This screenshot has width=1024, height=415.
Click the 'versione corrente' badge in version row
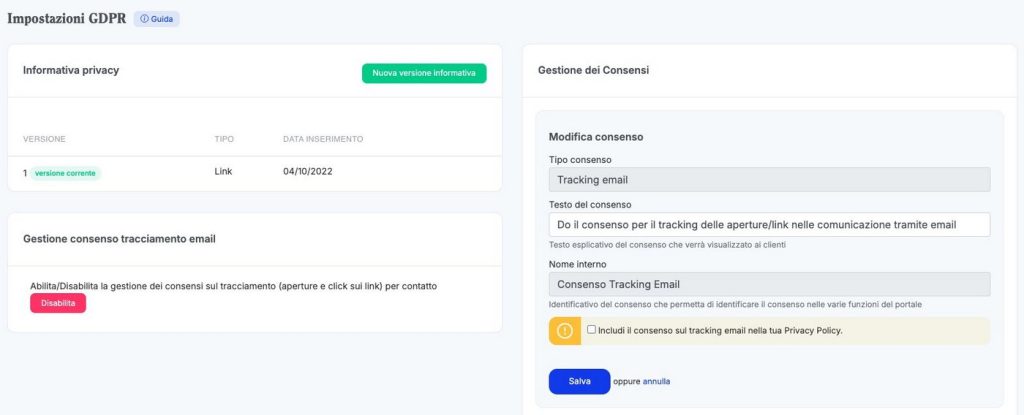pos(65,173)
